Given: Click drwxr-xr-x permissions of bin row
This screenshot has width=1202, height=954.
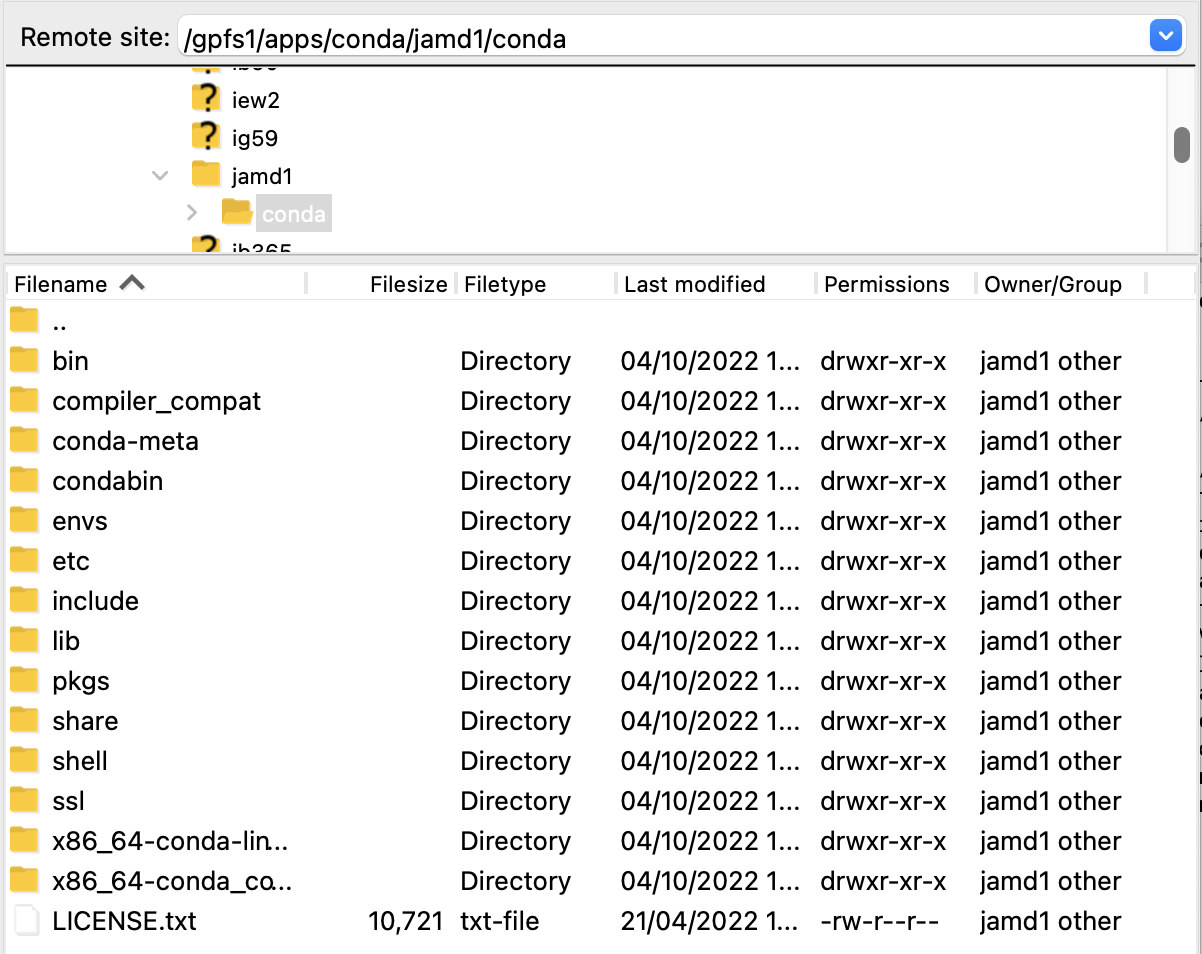Looking at the screenshot, I should point(883,361).
